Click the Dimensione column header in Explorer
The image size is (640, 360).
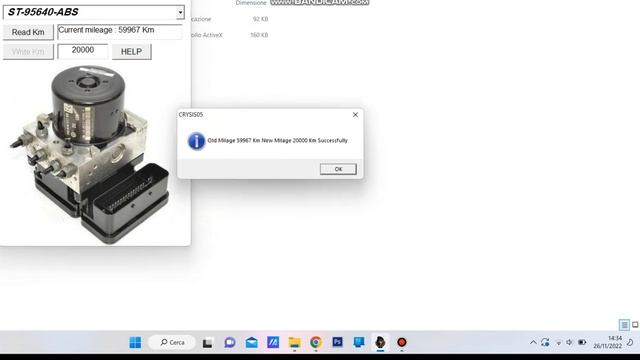(251, 3)
